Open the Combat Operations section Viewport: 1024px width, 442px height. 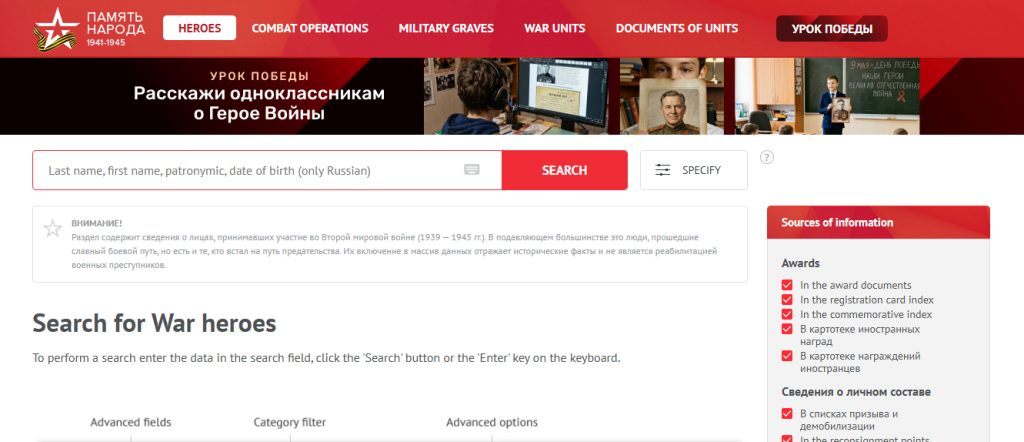click(x=310, y=28)
